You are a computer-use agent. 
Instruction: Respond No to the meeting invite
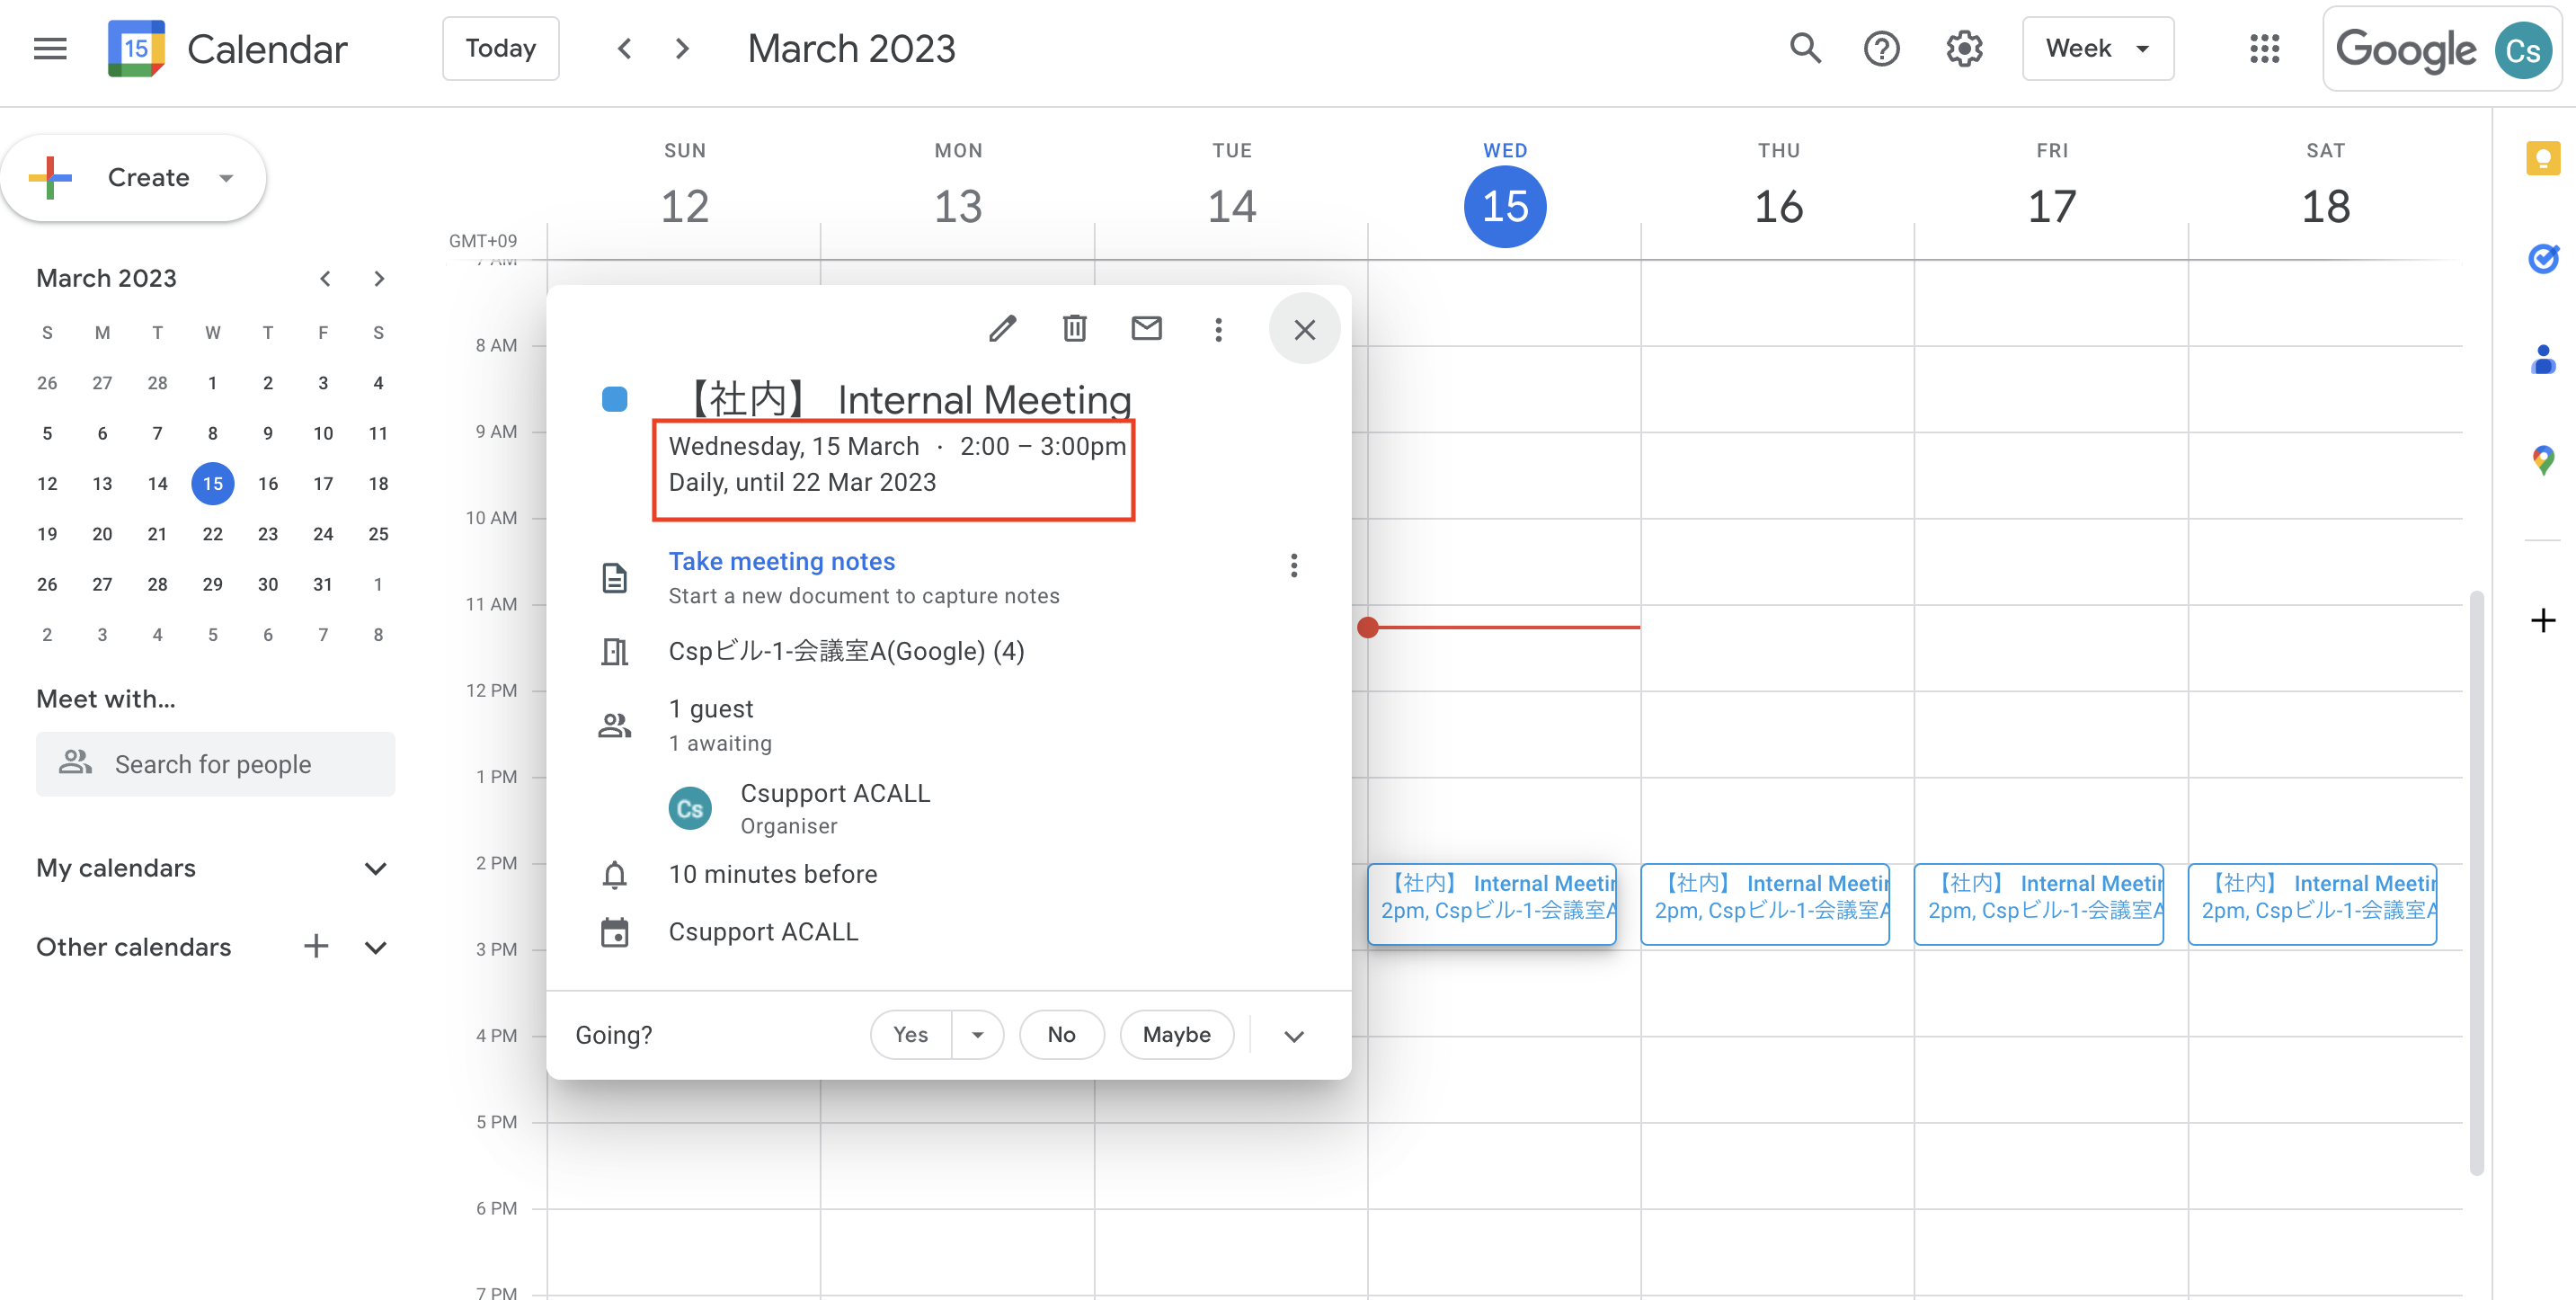1061,1034
